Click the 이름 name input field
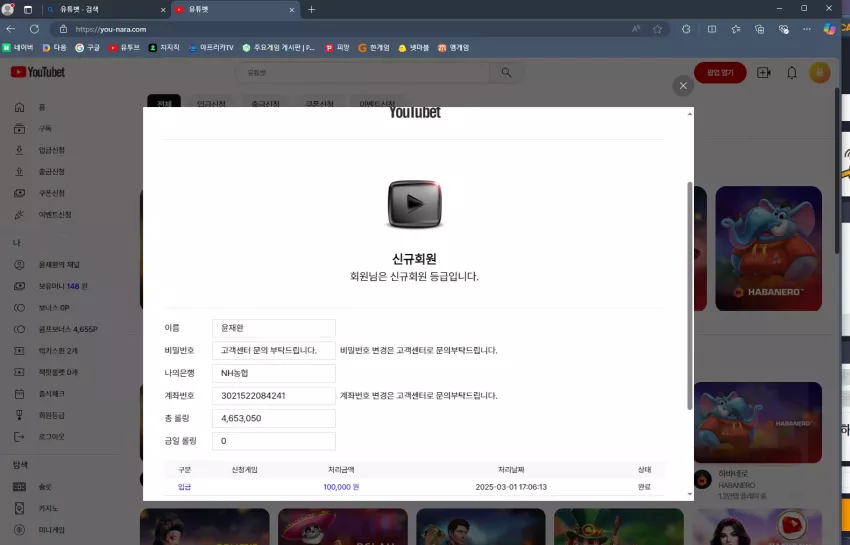 (274, 328)
